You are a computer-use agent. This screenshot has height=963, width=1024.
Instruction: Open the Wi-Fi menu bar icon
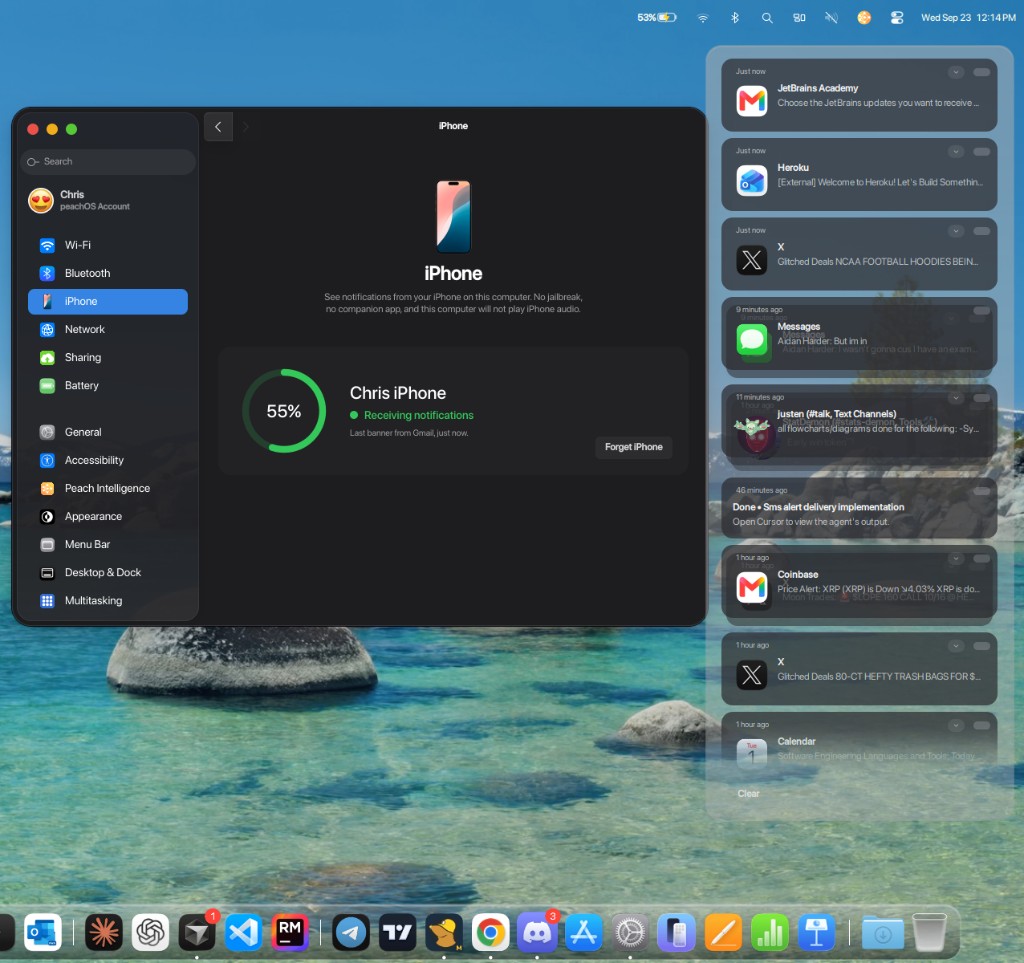(x=703, y=18)
